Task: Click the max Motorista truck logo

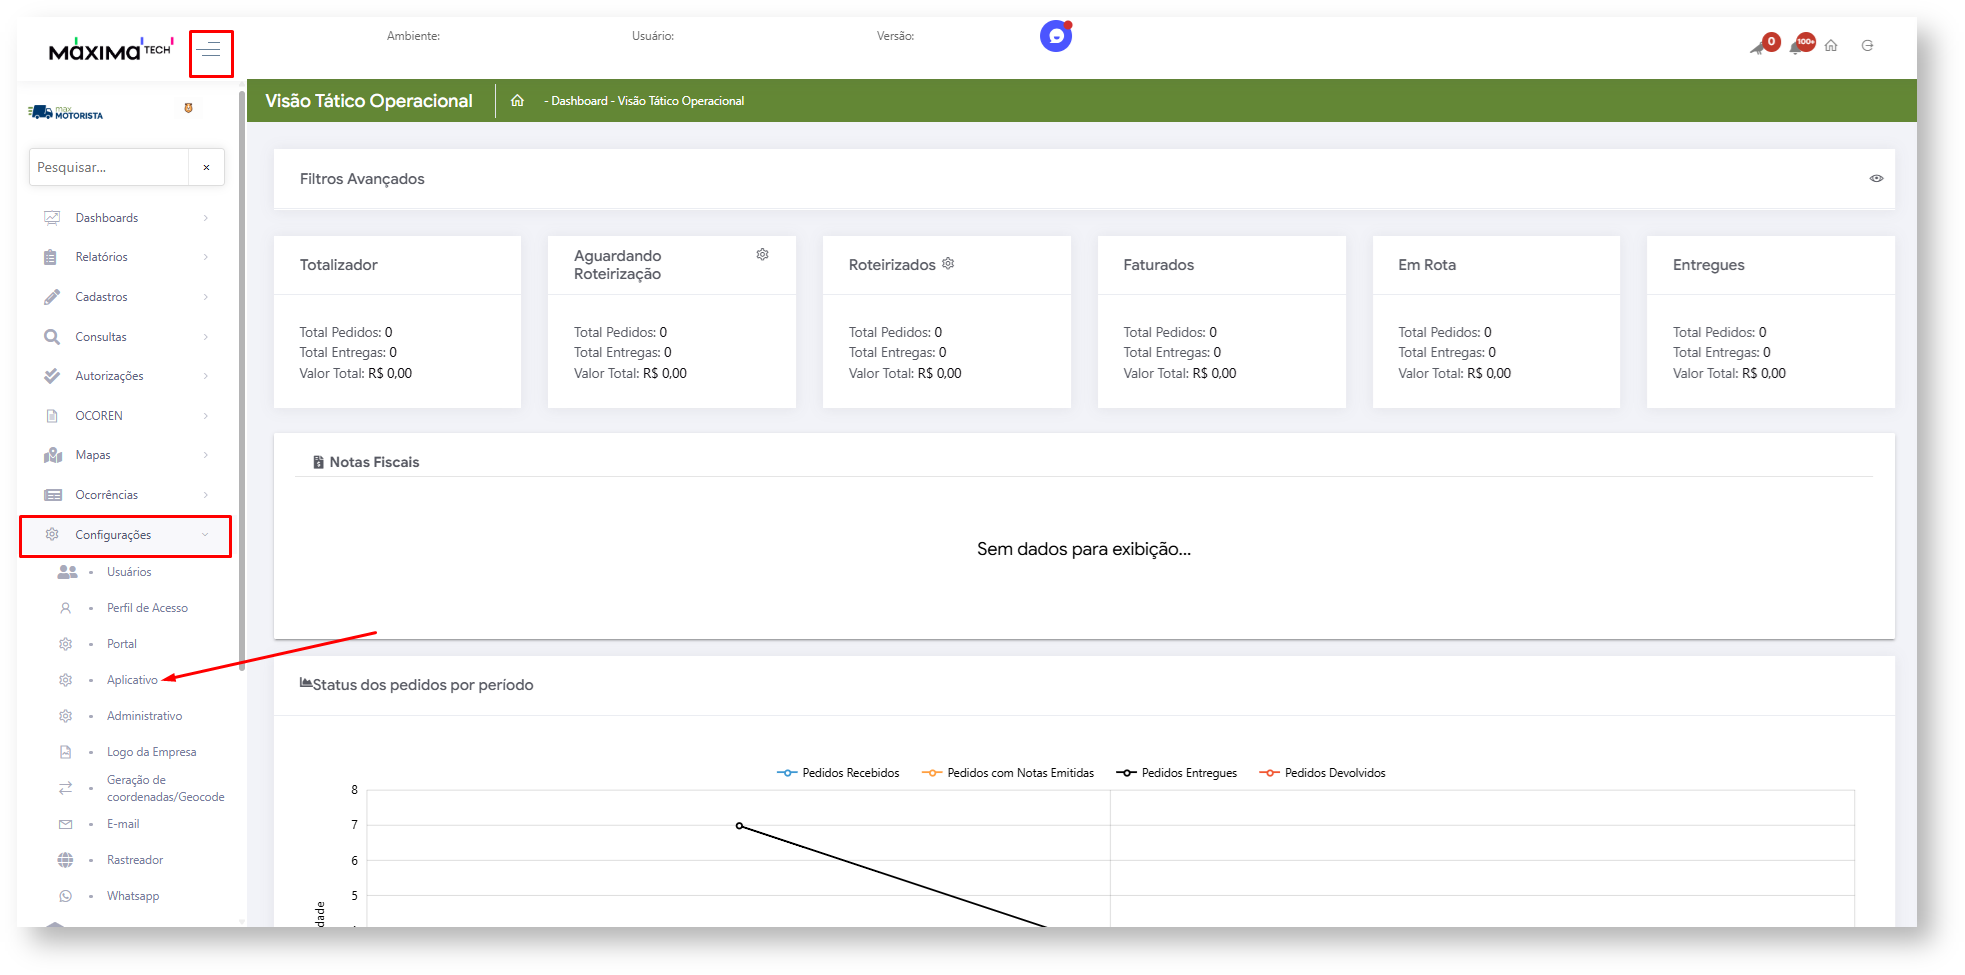Action: (66, 112)
